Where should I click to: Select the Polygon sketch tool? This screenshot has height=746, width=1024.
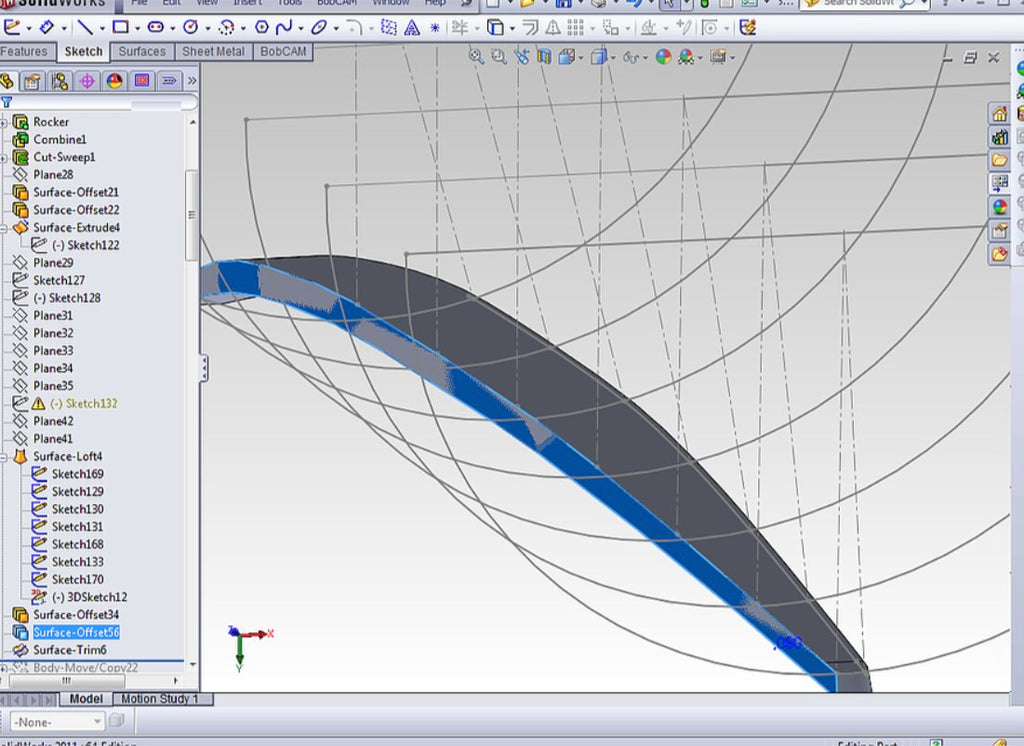tap(260, 28)
